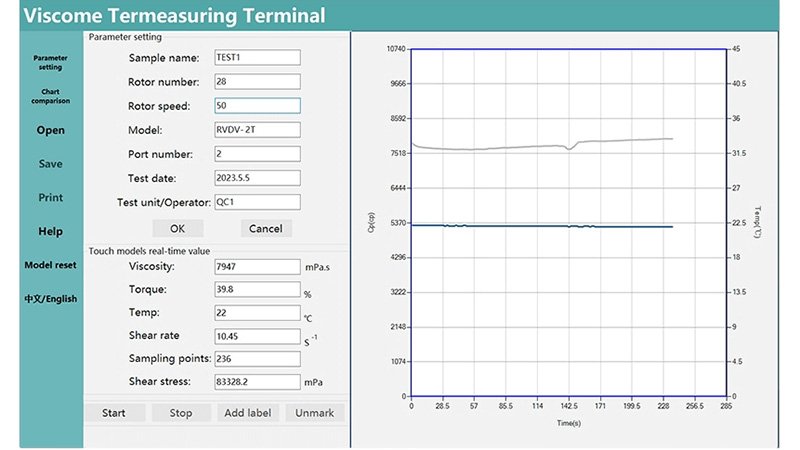The width and height of the screenshot is (800, 450).
Task: Focus the Rotor number field
Action: (x=257, y=82)
